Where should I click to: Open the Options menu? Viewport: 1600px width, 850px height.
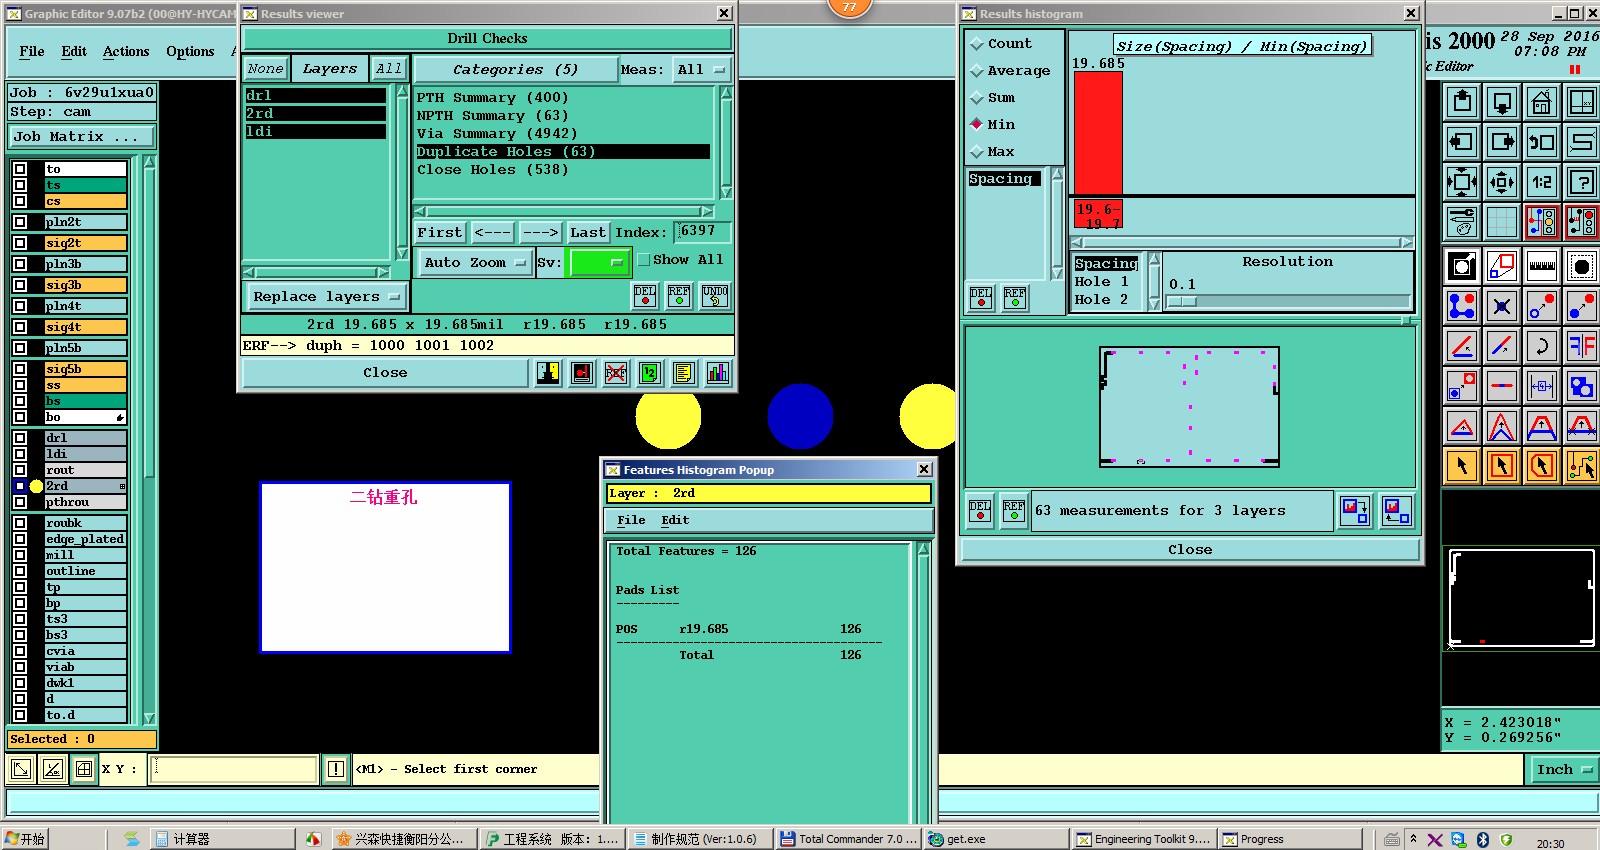point(190,52)
